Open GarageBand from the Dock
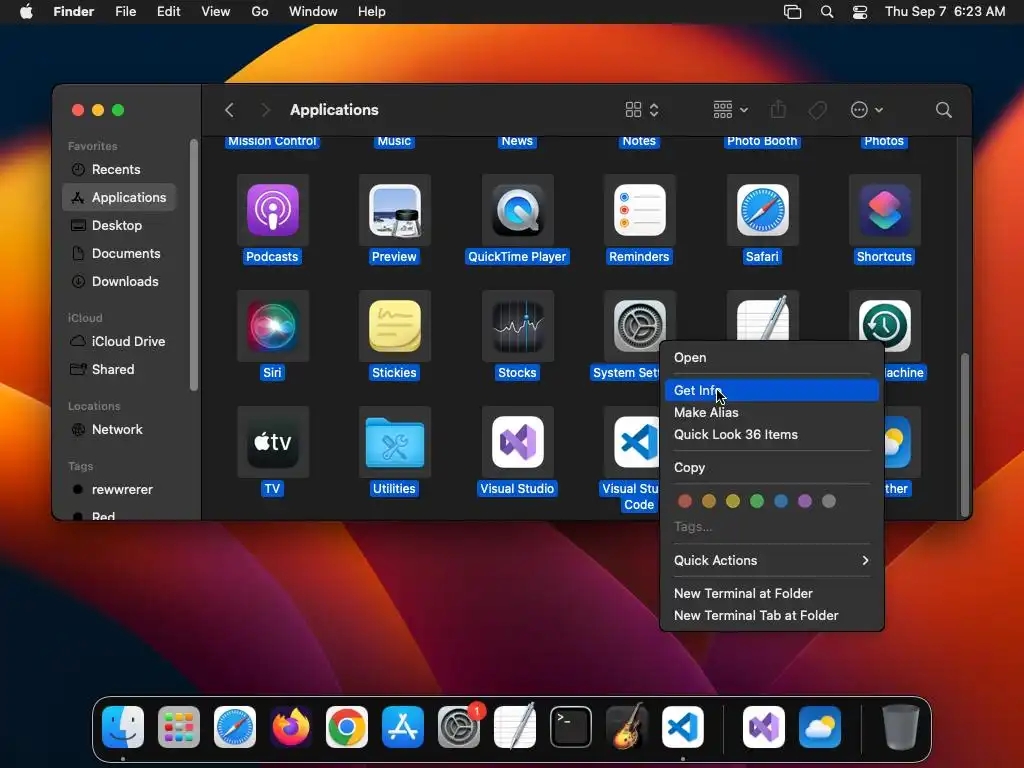The width and height of the screenshot is (1024, 768). (x=627, y=727)
